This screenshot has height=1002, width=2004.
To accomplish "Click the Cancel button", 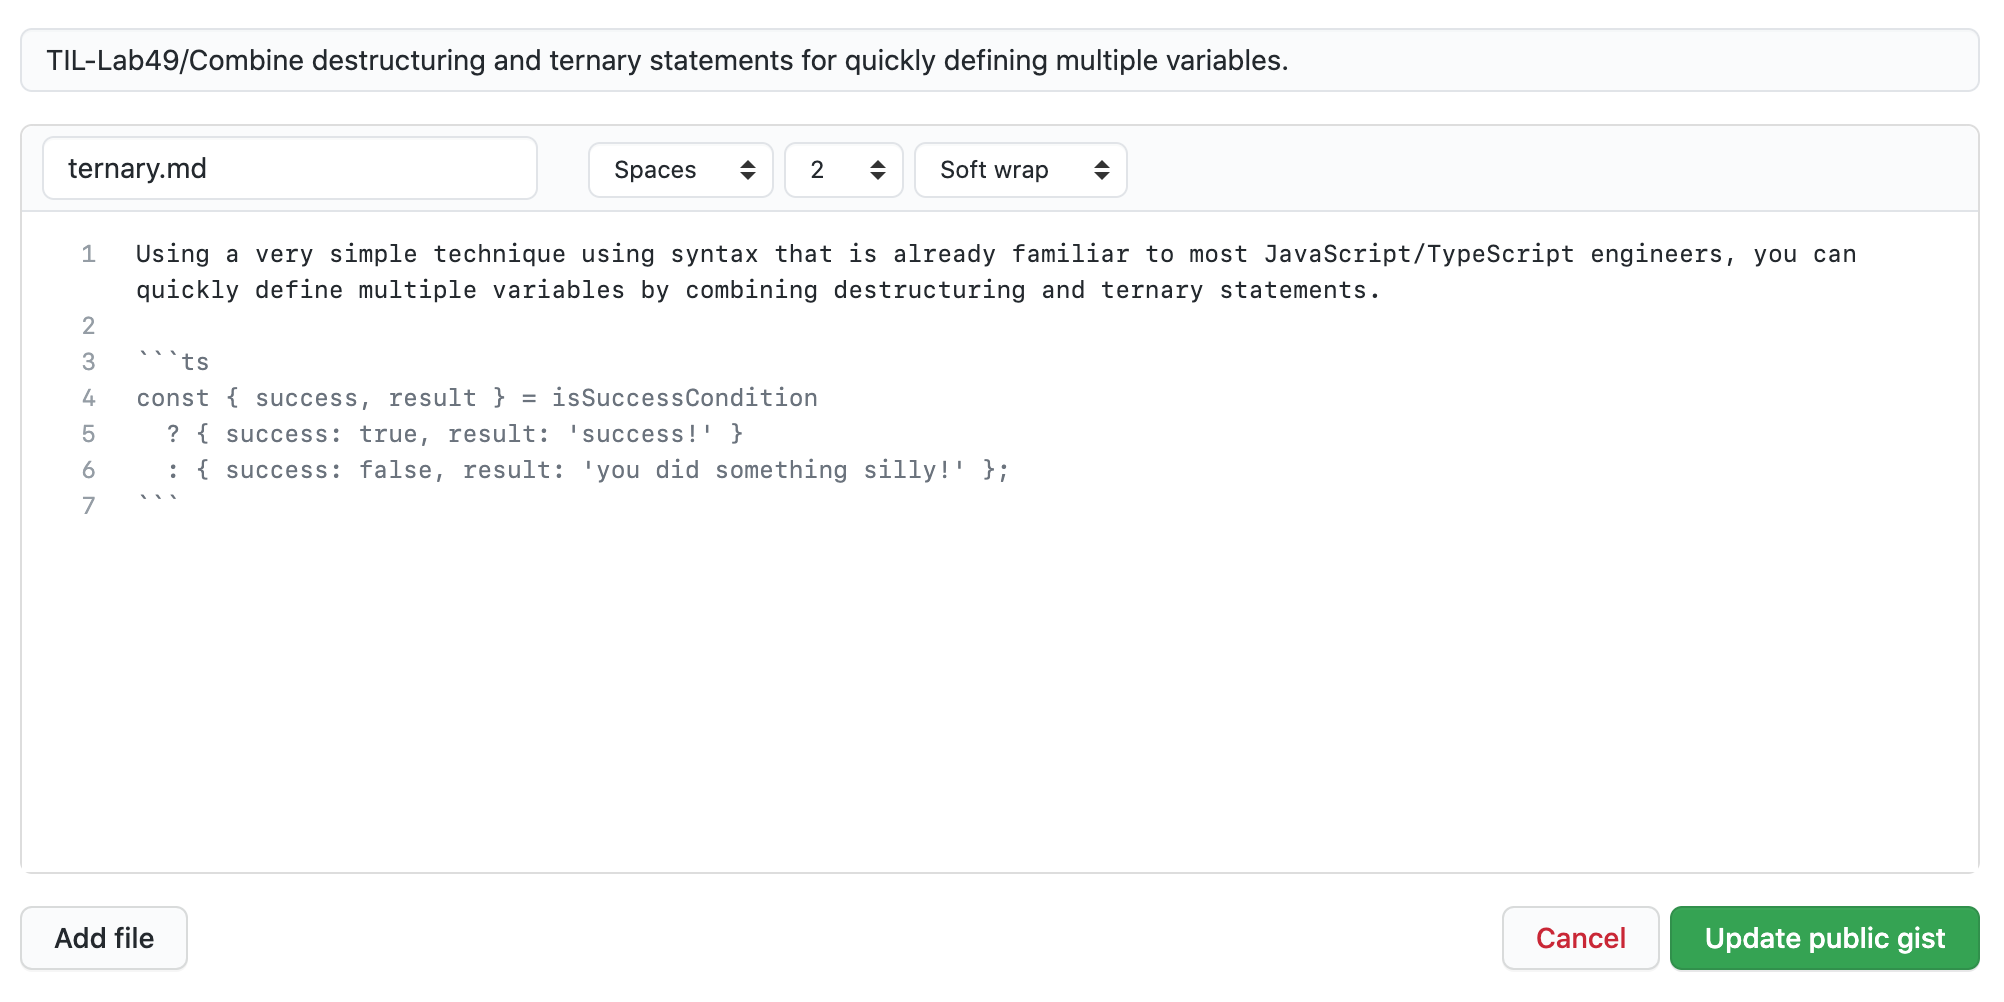I will click(x=1580, y=938).
